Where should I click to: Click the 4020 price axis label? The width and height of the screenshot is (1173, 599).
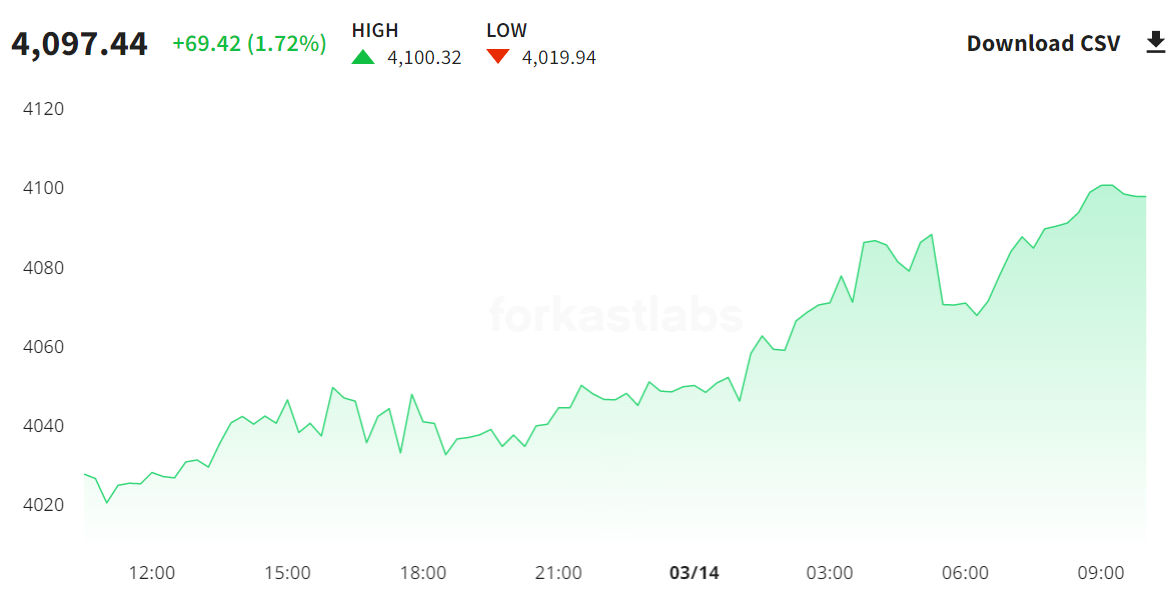click(x=43, y=505)
